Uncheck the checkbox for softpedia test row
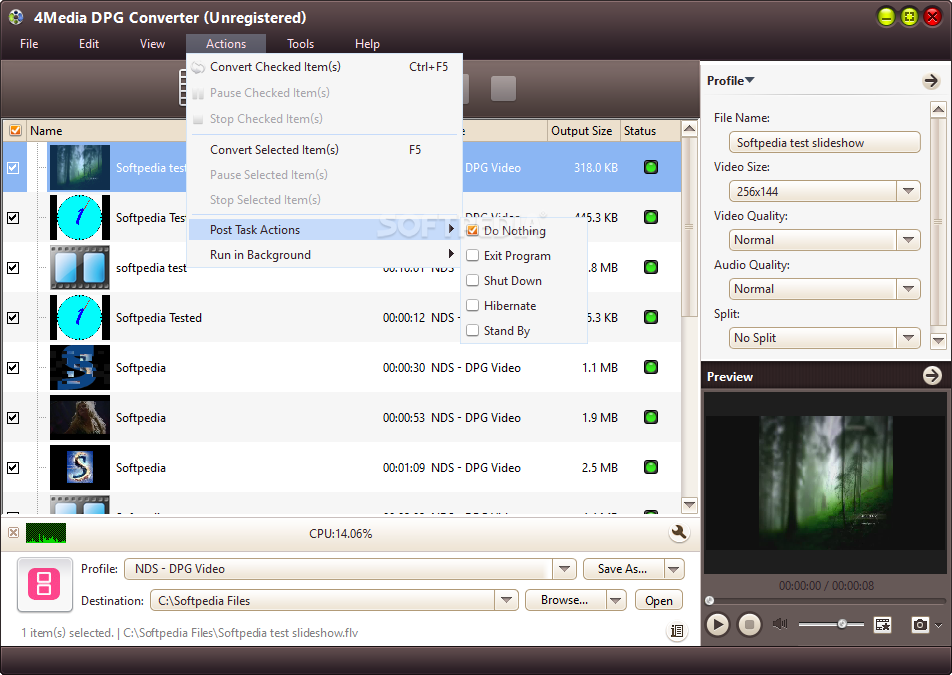Viewport: 952px width, 675px height. click(13, 268)
